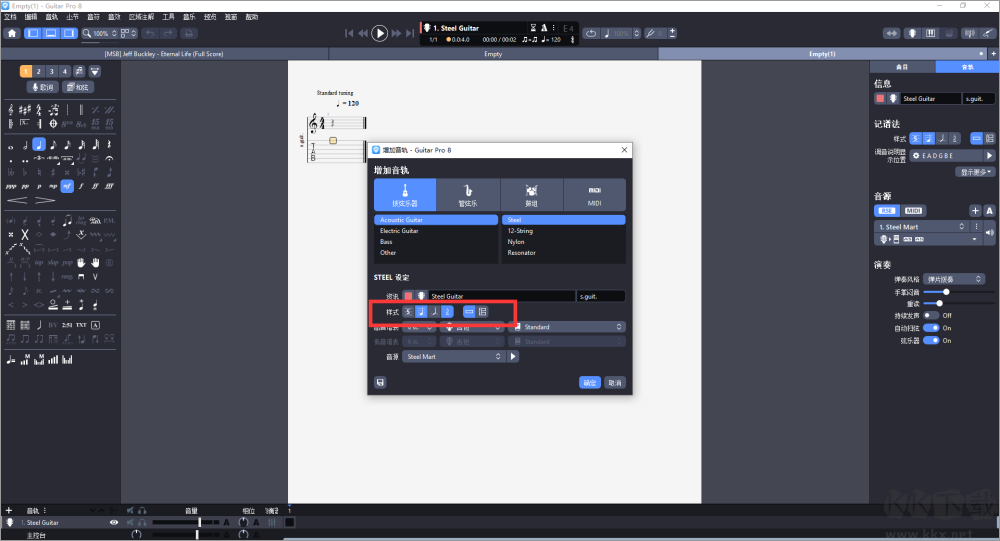Open the Steel Mart sound dropdown in dialog
1000x541 pixels.
click(453, 357)
